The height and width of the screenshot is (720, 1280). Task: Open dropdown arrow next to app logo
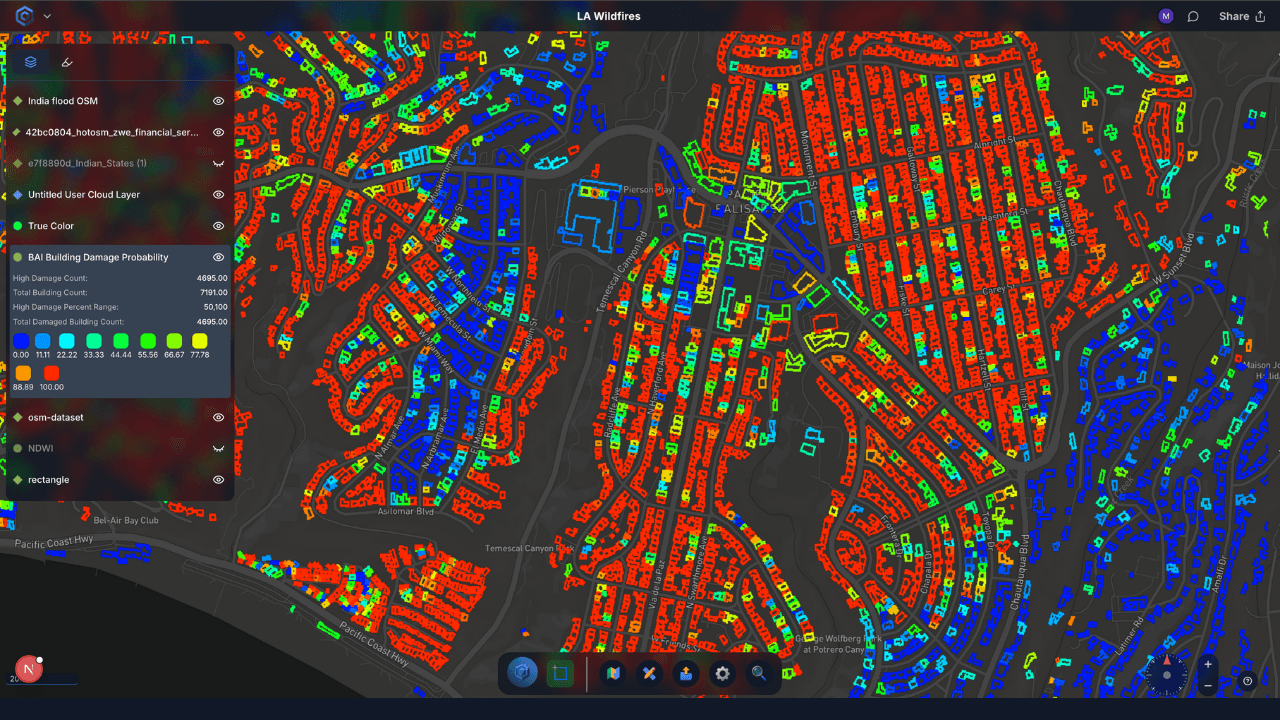tap(47, 16)
